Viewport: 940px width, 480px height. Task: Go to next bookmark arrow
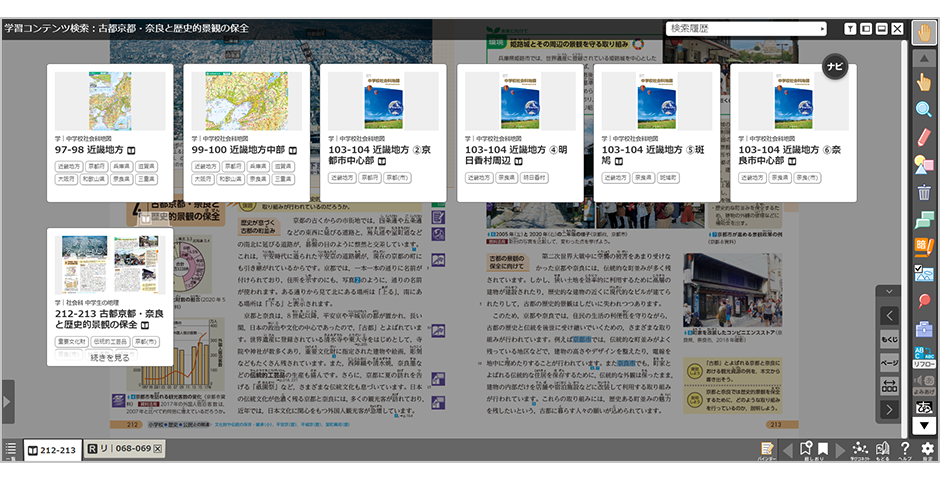(840, 449)
